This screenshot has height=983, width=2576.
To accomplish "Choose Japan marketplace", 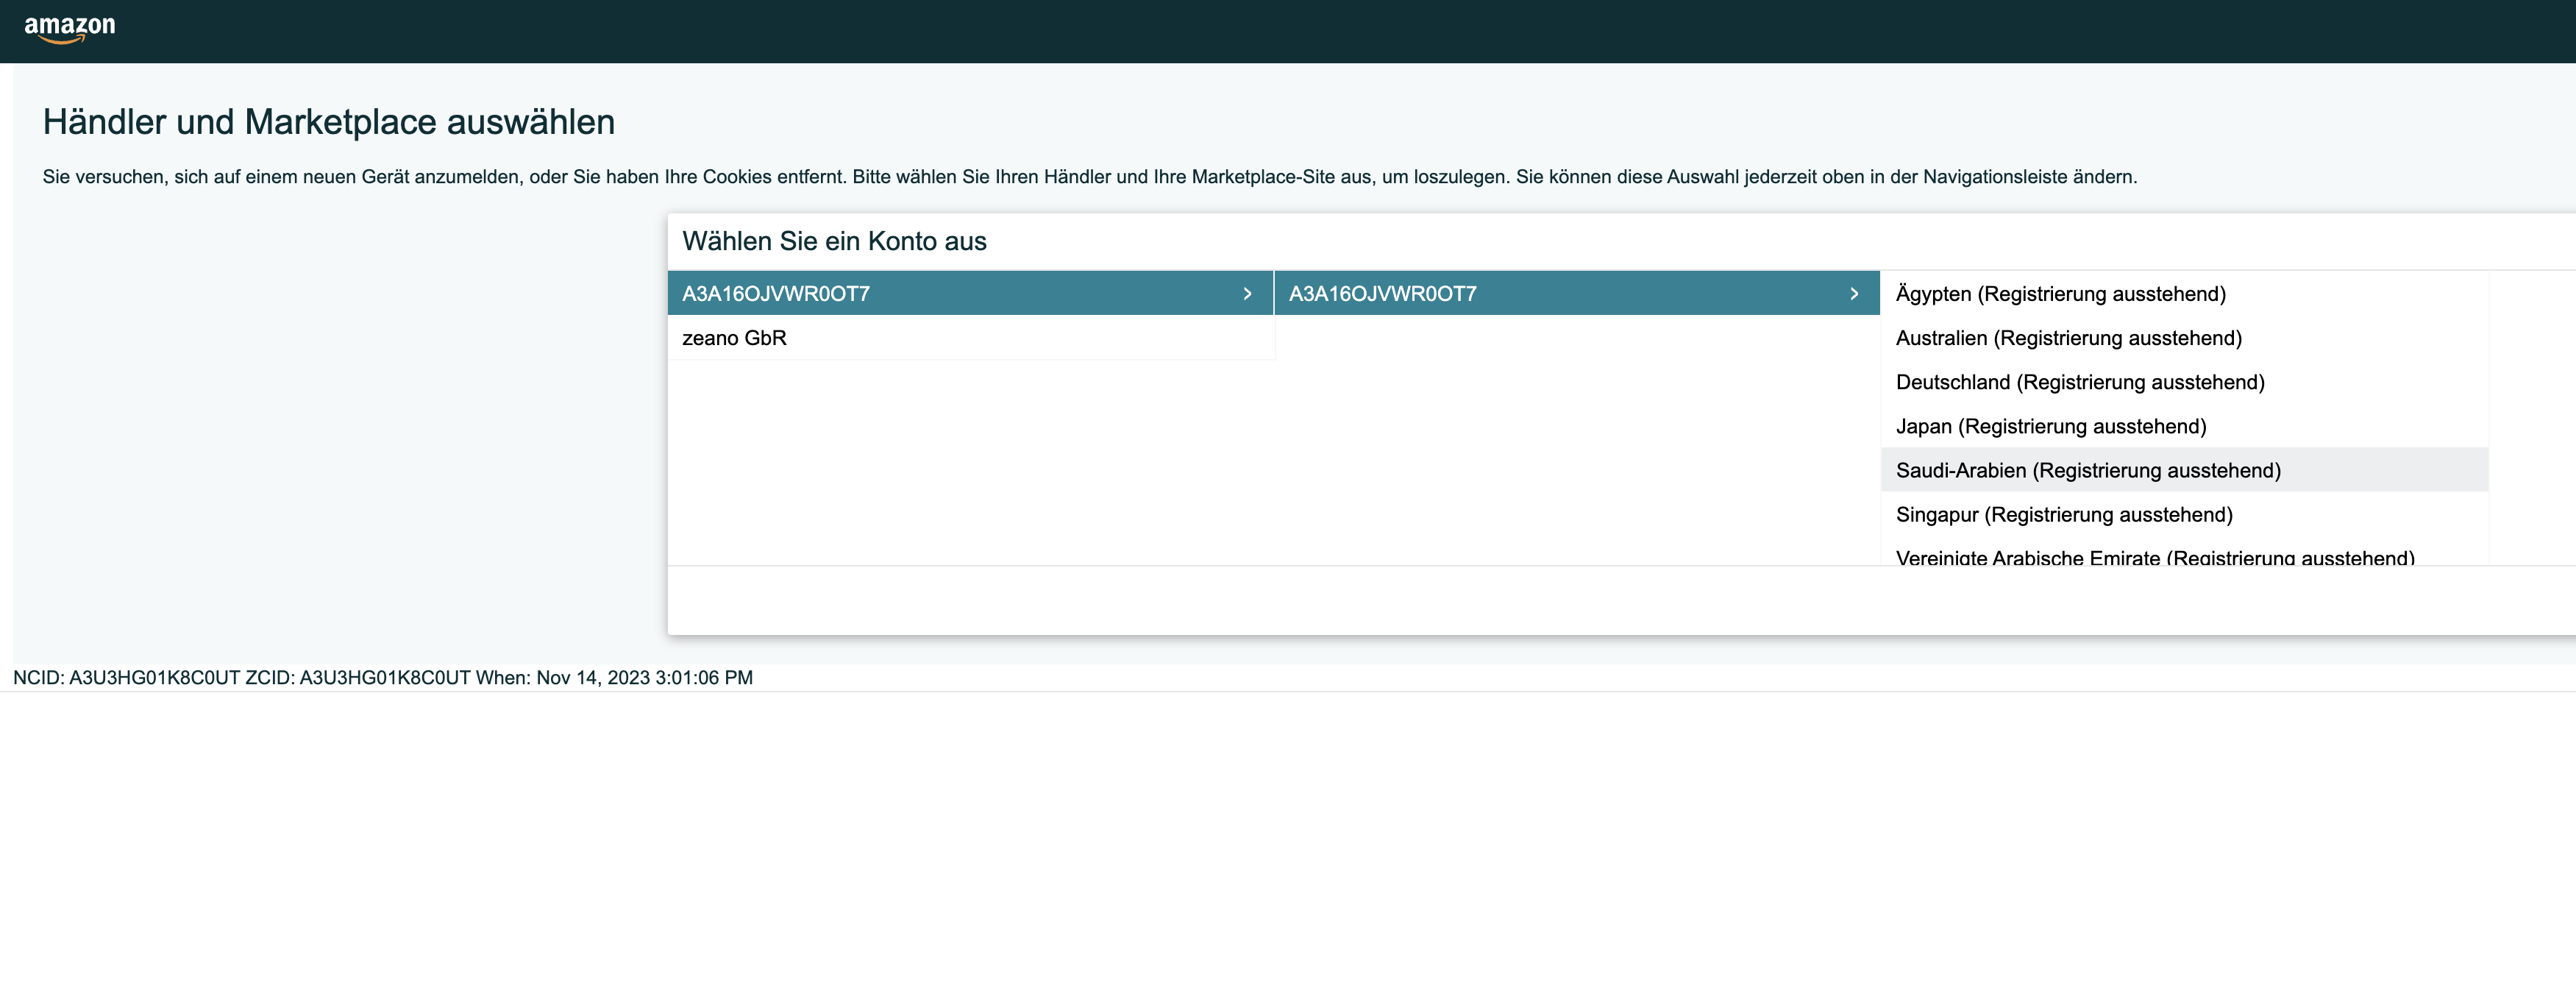I will [2184, 426].
